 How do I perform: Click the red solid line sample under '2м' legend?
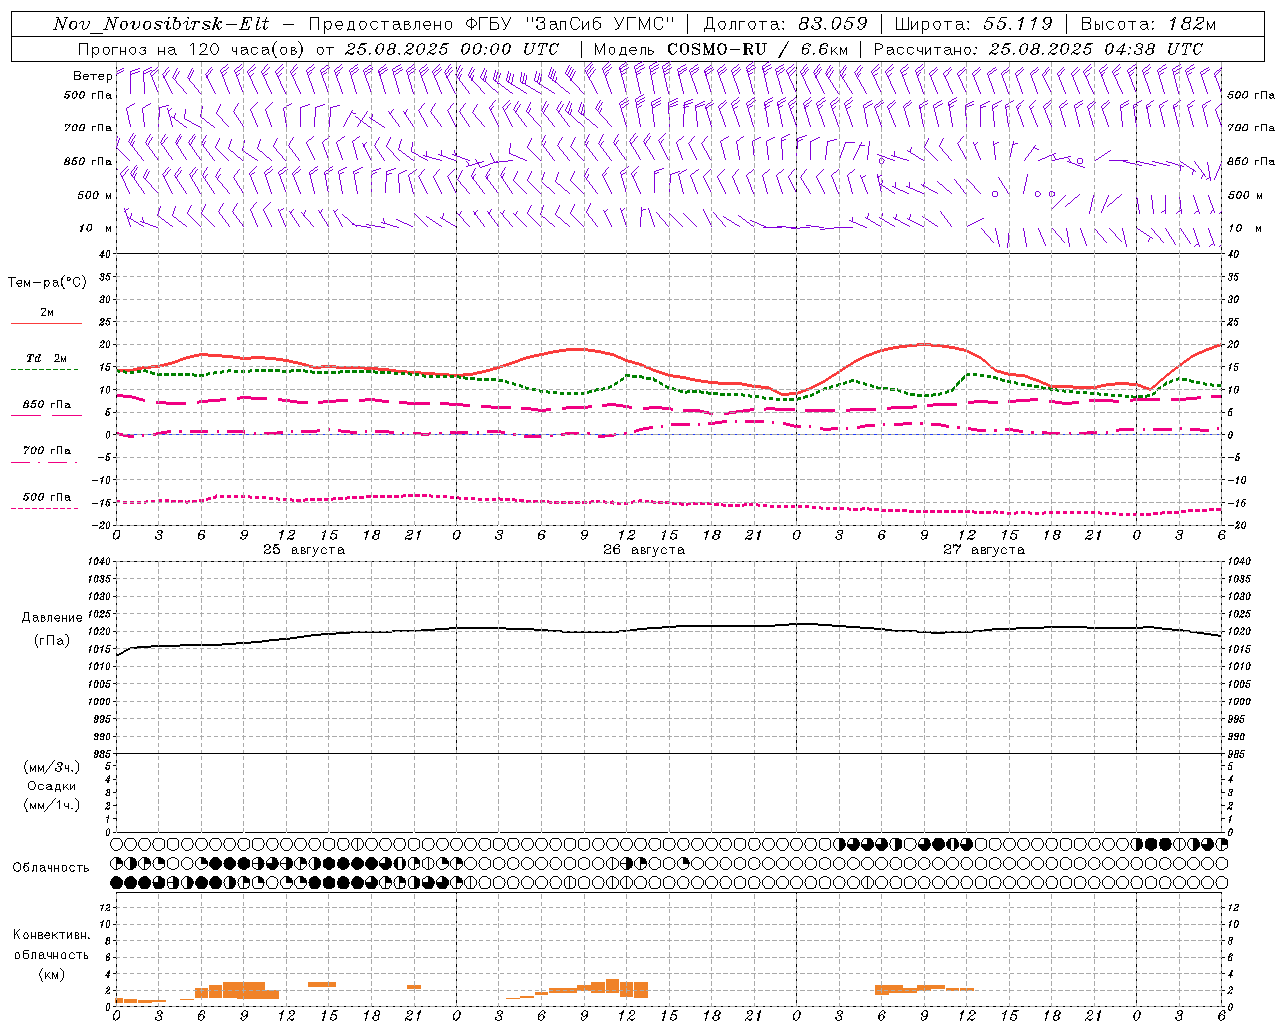tap(46, 324)
